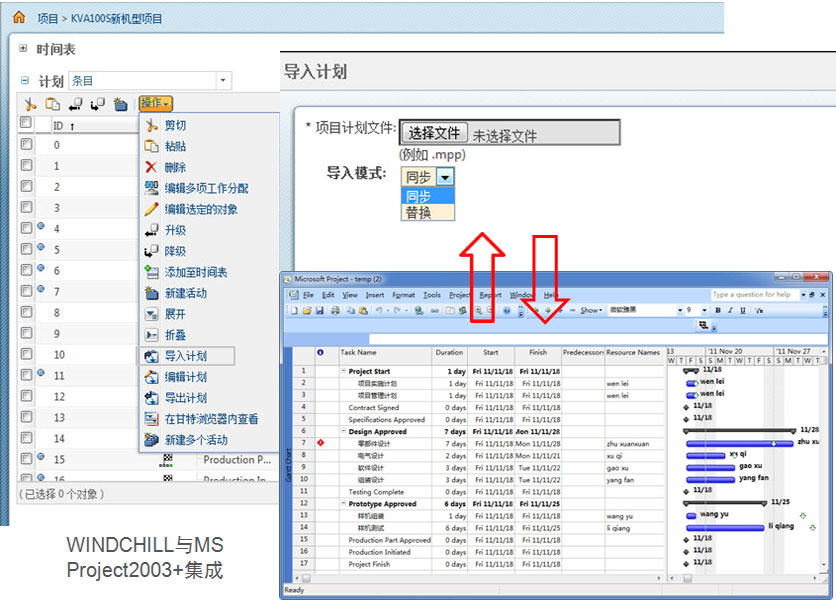Select 同步 in the import mode list

coord(428,196)
